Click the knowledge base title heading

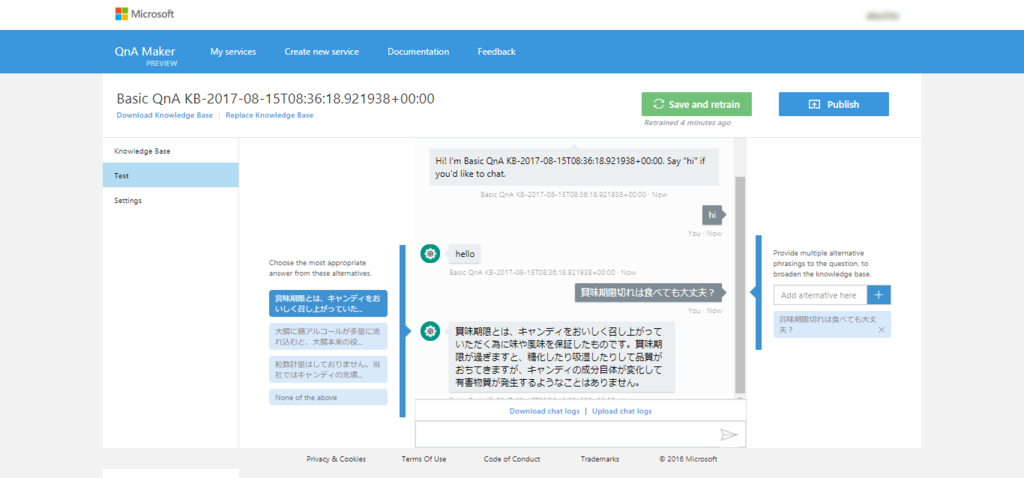coord(276,99)
